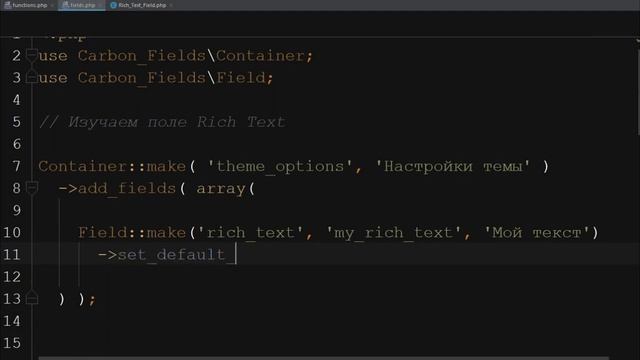Screen dimensions: 640x360
Task: Click the horizontal scrollbar at the bottom
Action: 323,358
